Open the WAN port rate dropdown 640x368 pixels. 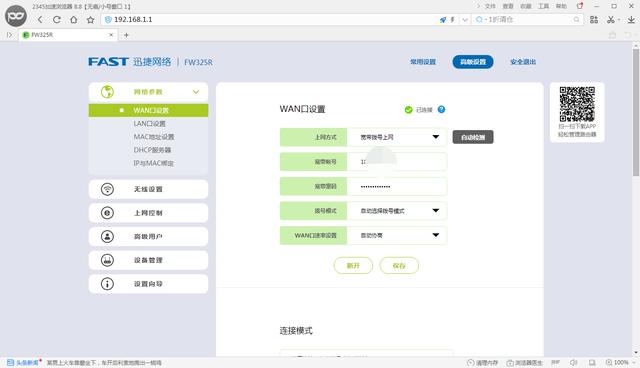[397, 235]
